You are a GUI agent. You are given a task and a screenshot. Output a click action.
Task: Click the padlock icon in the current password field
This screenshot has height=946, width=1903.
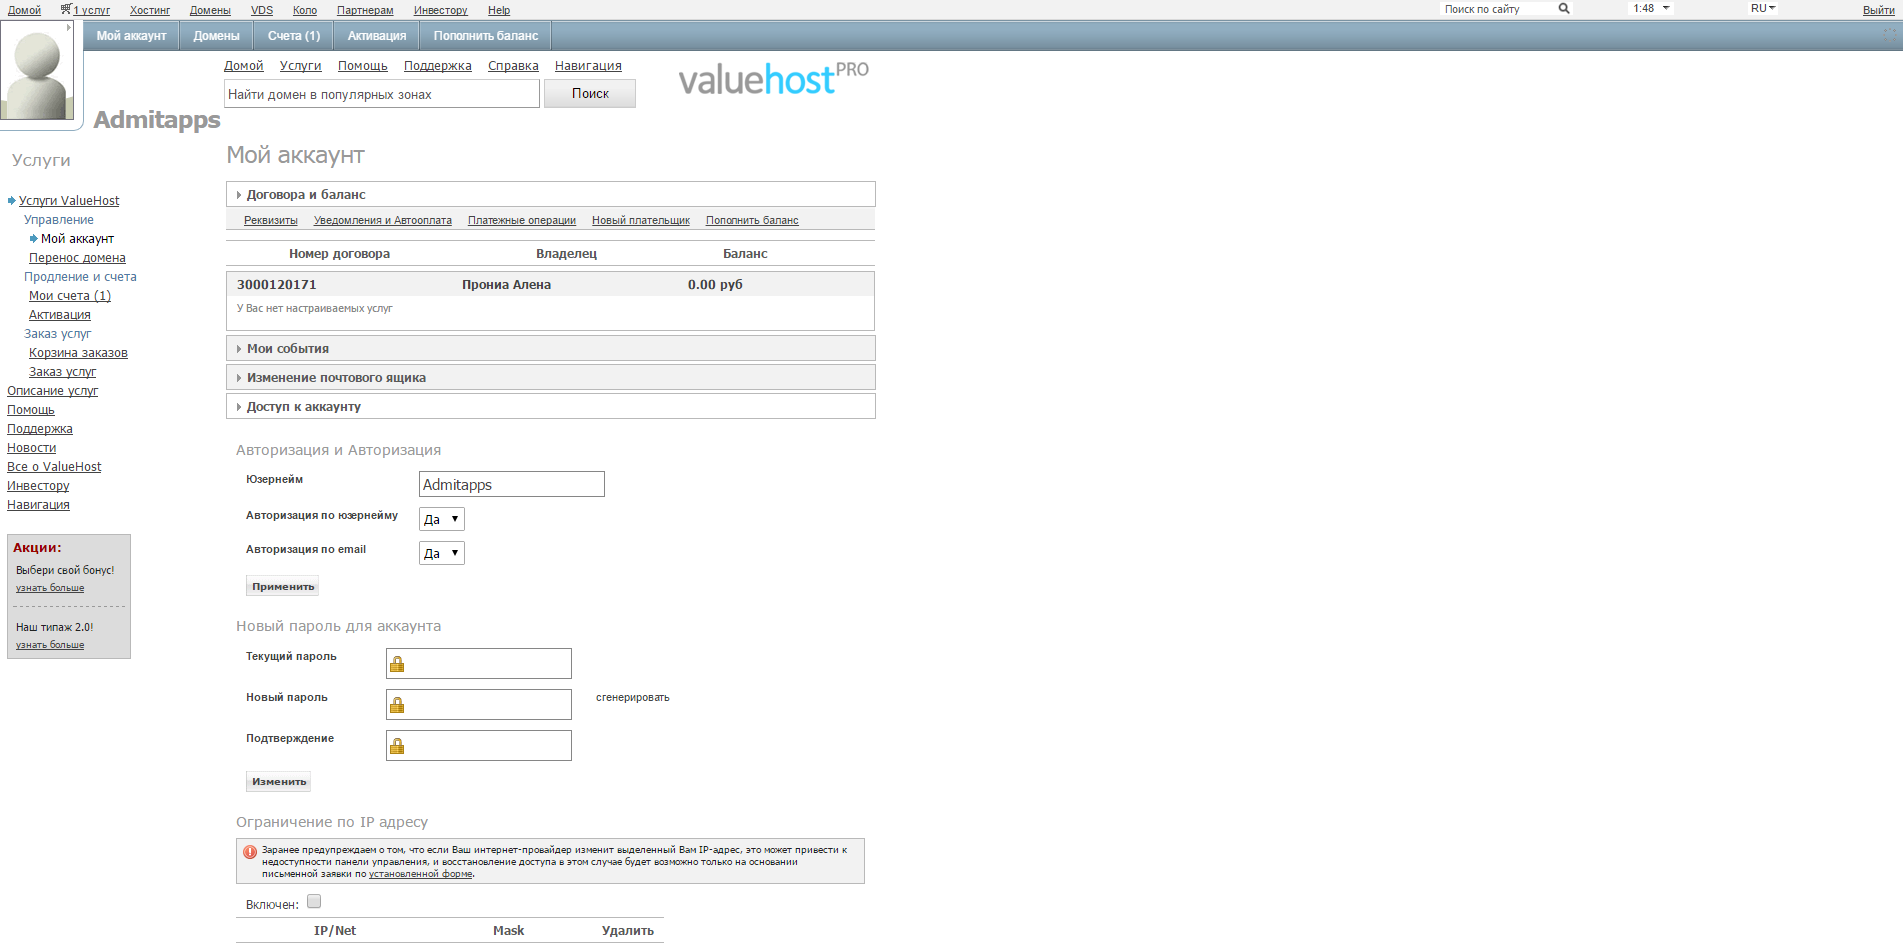click(396, 663)
